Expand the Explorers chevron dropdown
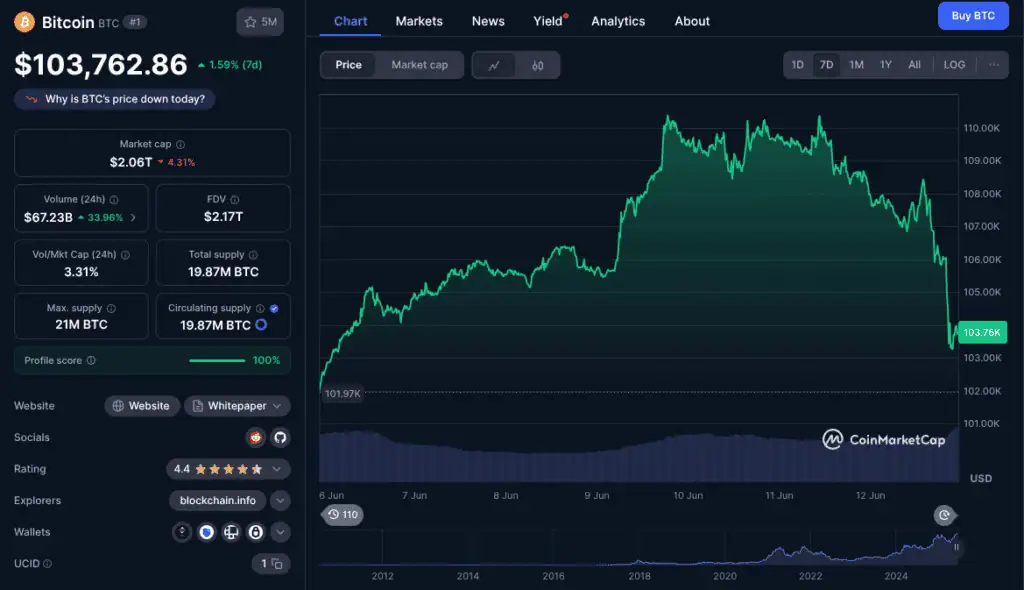Viewport: 1024px width, 590px height. coord(280,501)
